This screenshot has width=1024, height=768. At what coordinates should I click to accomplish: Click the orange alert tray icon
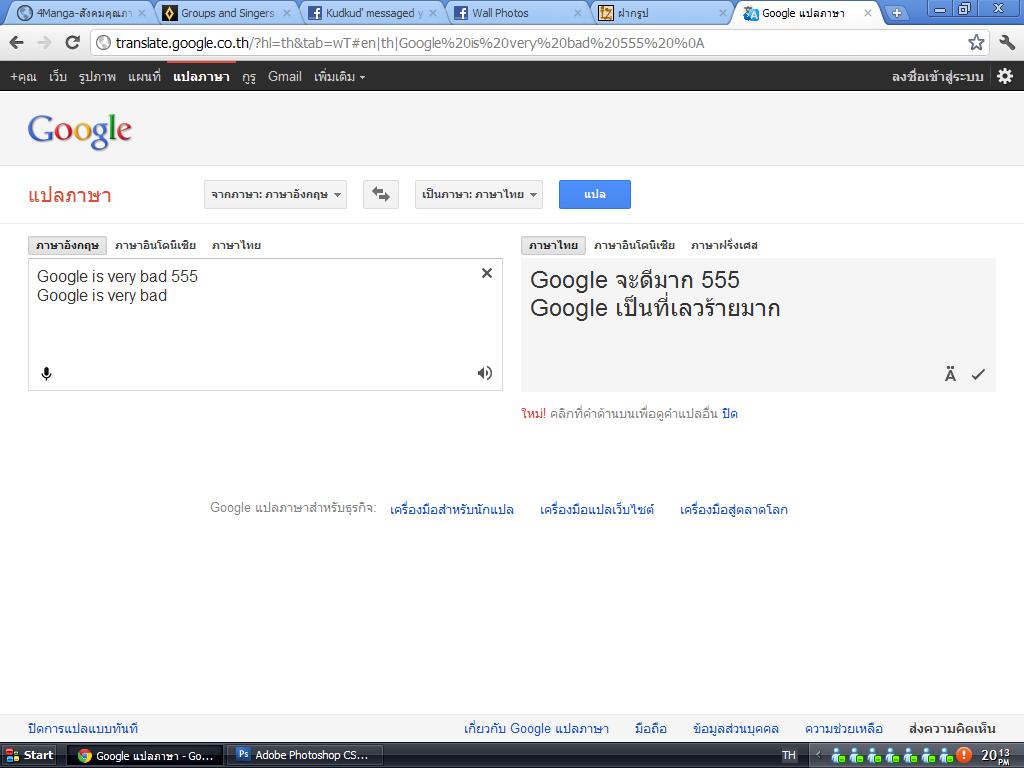(964, 755)
